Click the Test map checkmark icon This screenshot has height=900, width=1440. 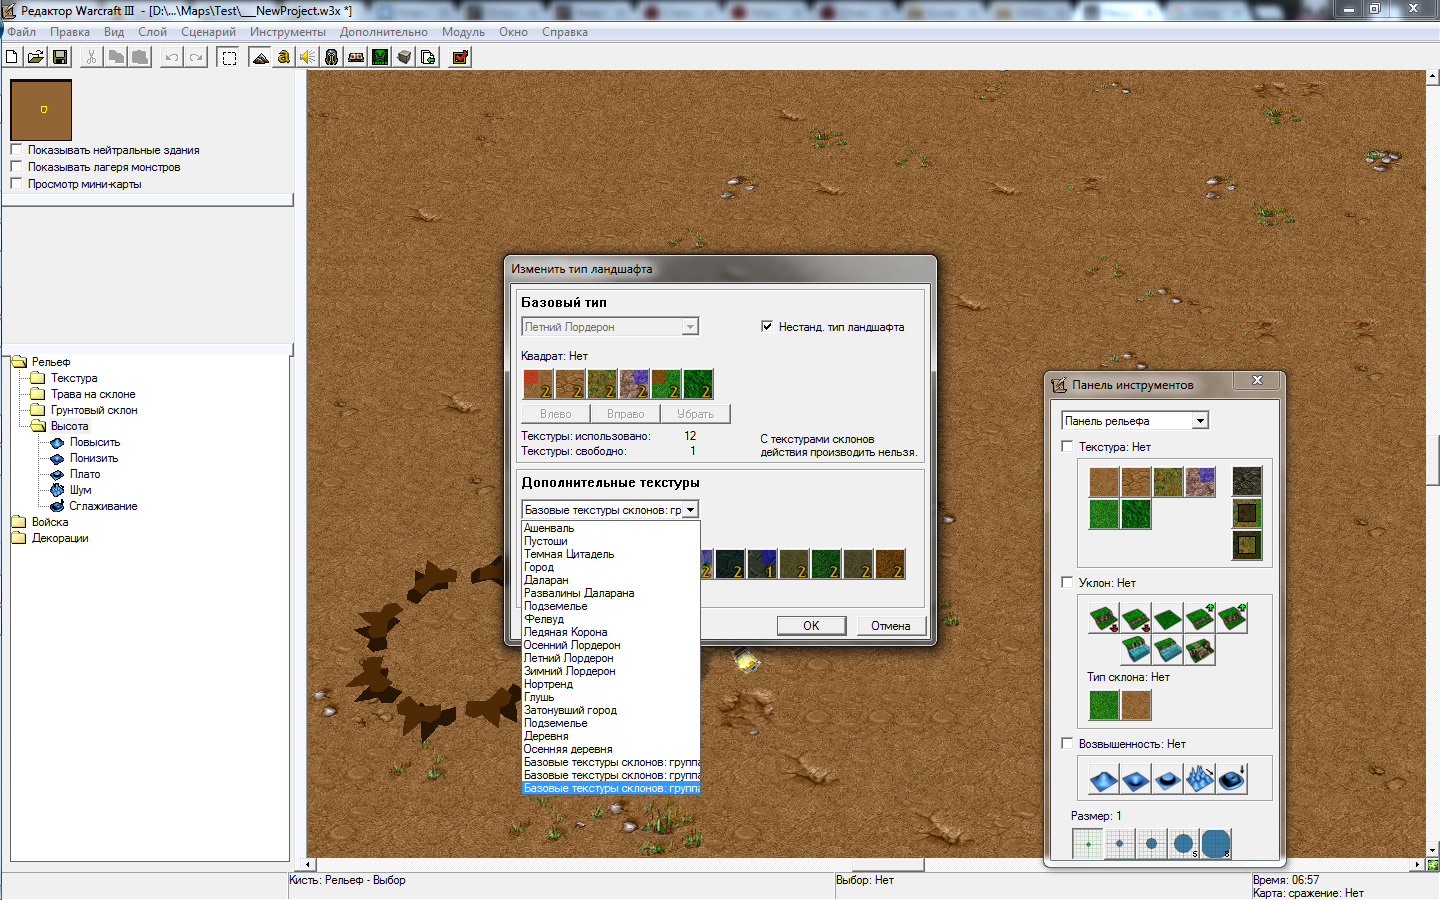(x=460, y=57)
